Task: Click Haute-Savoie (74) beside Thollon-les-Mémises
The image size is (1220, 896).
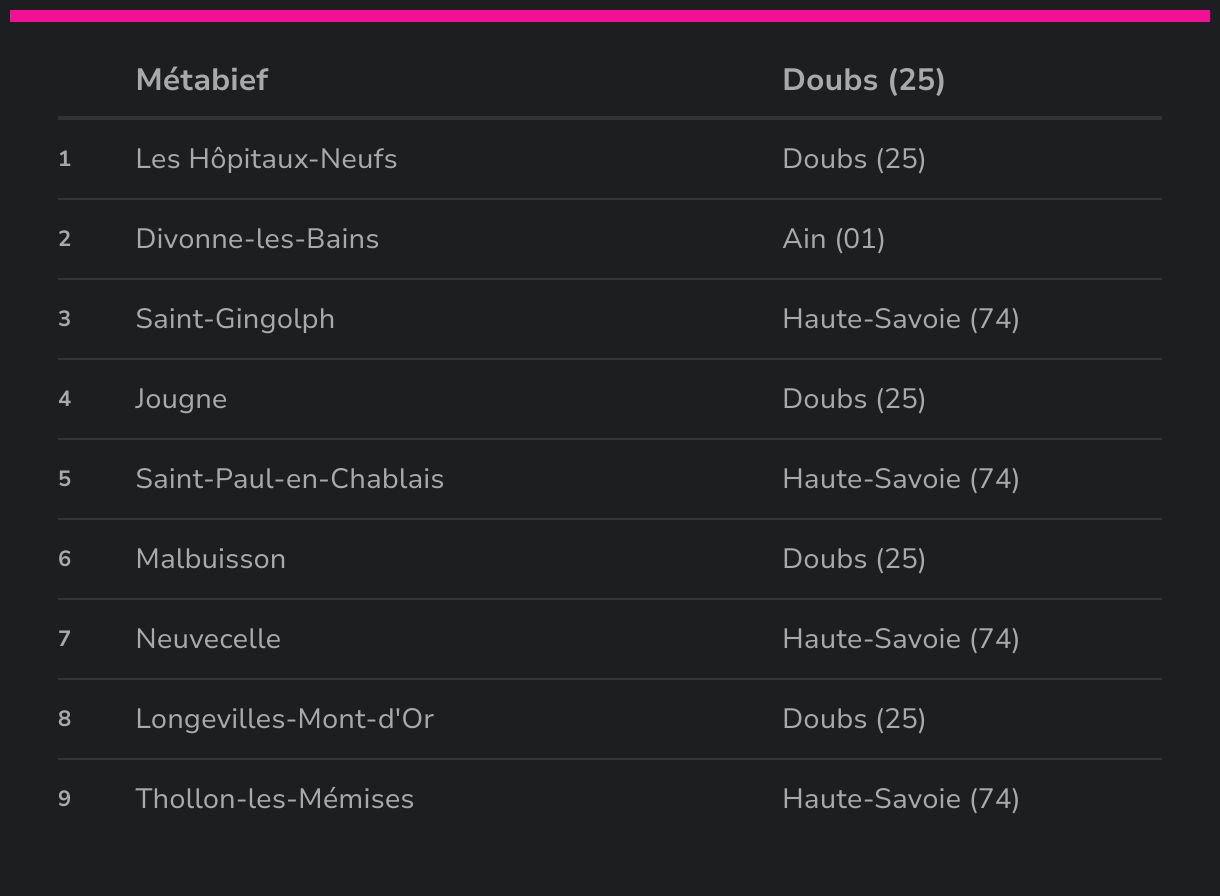Action: pos(901,799)
